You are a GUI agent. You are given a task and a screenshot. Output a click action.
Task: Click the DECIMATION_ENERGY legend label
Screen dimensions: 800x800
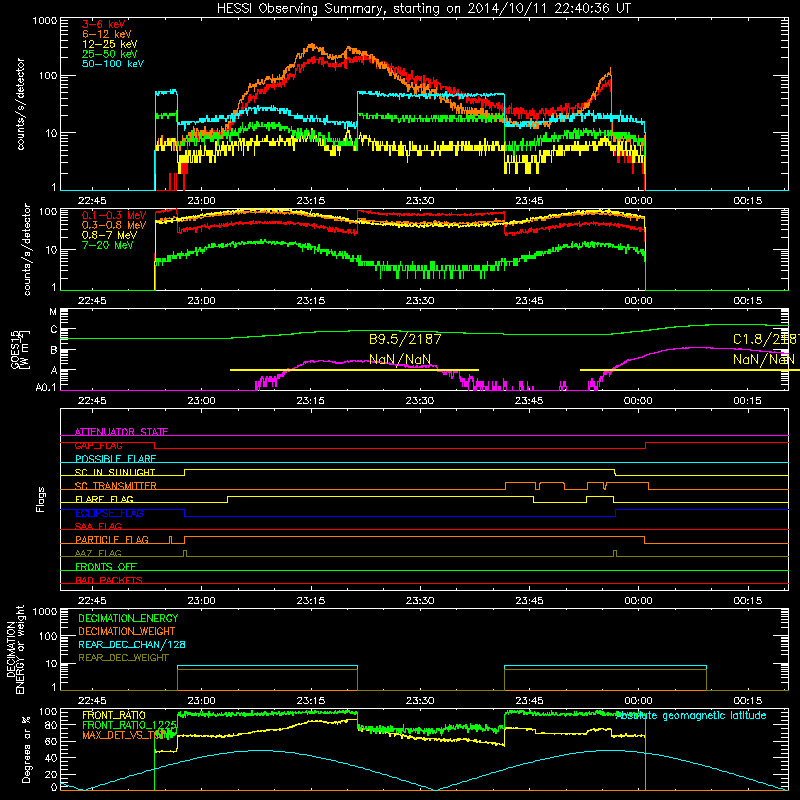[128, 618]
